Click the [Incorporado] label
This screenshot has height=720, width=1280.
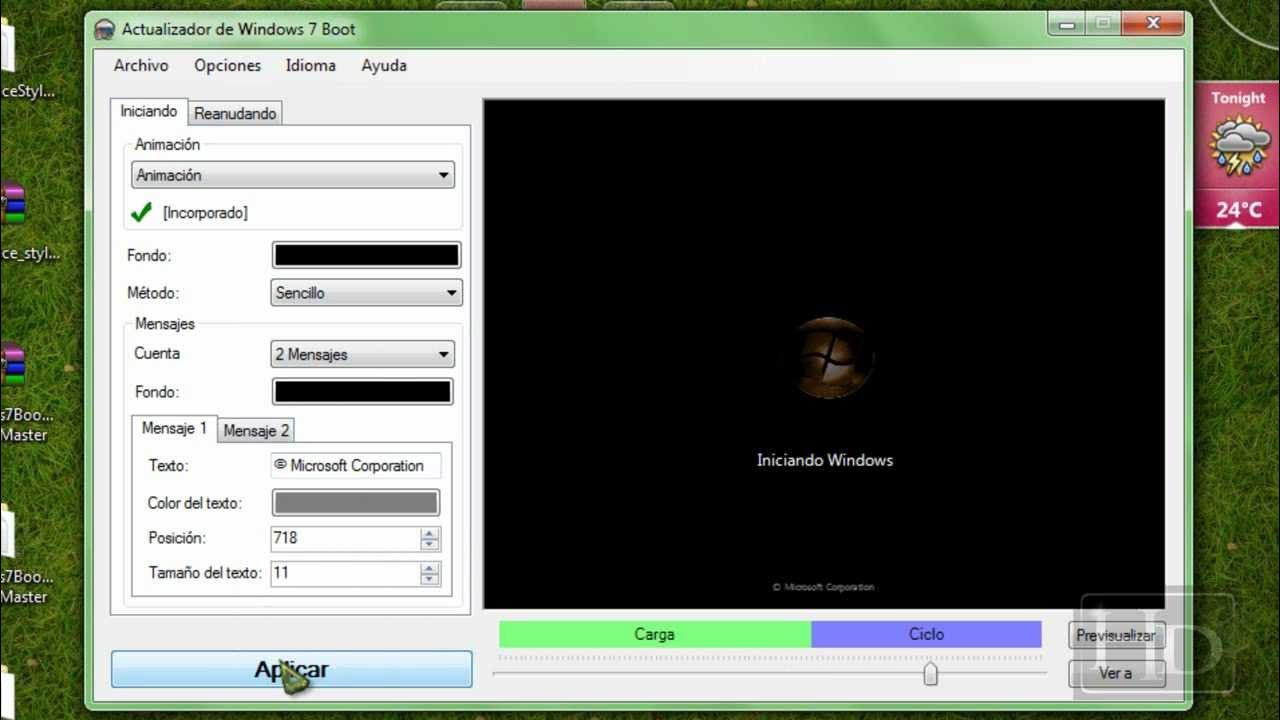205,213
